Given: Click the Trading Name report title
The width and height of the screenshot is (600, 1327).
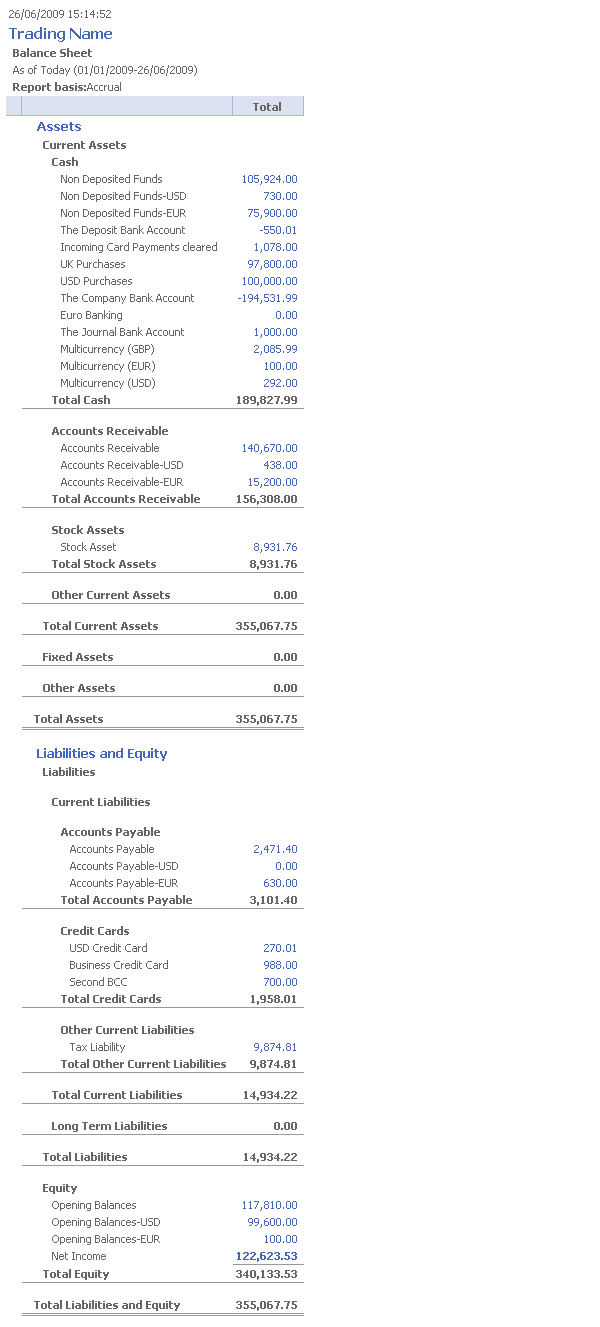Looking at the screenshot, I should click(60, 34).
